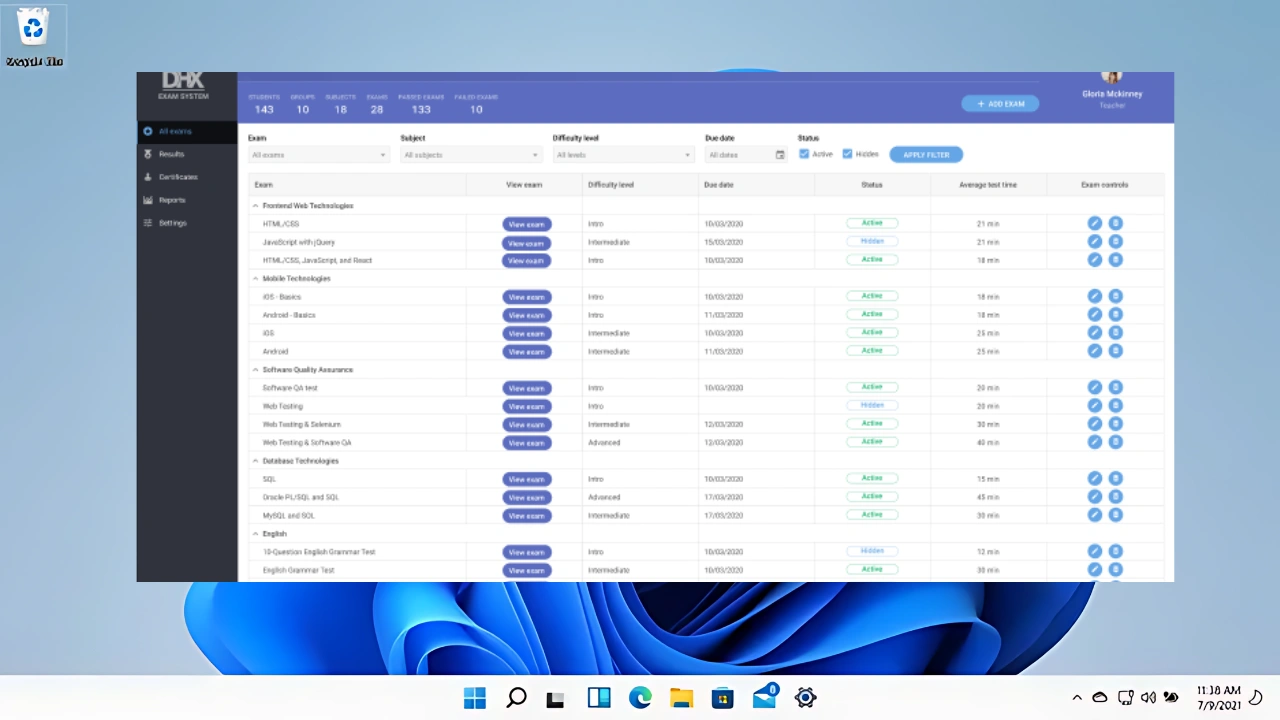View exam for Android - Basics
Screen dimensions: 1280x720
527,315
